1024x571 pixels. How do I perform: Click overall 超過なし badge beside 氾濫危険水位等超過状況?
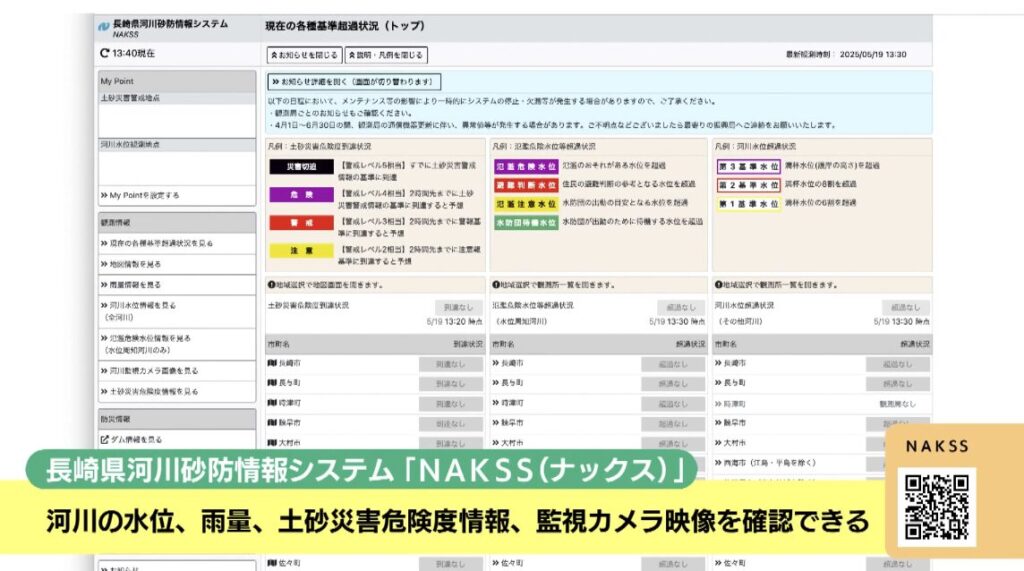click(x=681, y=307)
